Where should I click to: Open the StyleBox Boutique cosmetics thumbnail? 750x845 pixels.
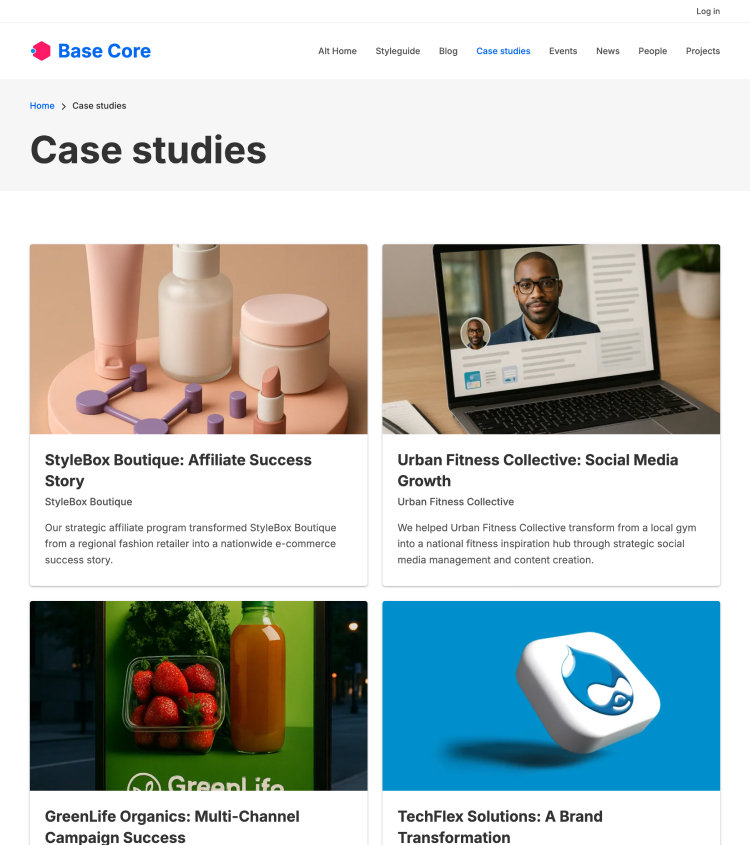click(x=199, y=339)
